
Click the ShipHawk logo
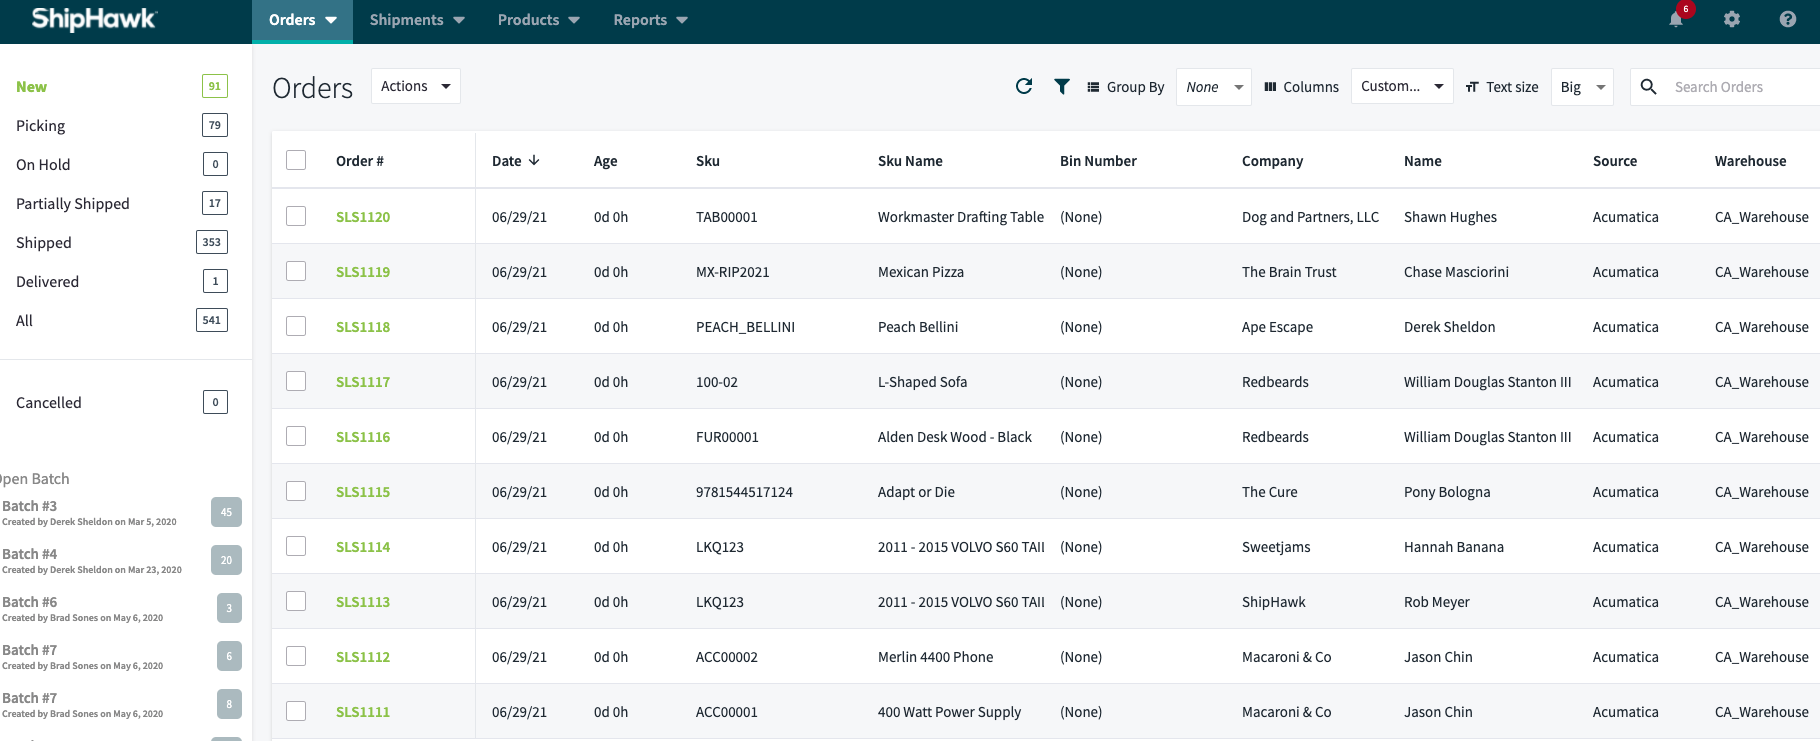coord(93,19)
